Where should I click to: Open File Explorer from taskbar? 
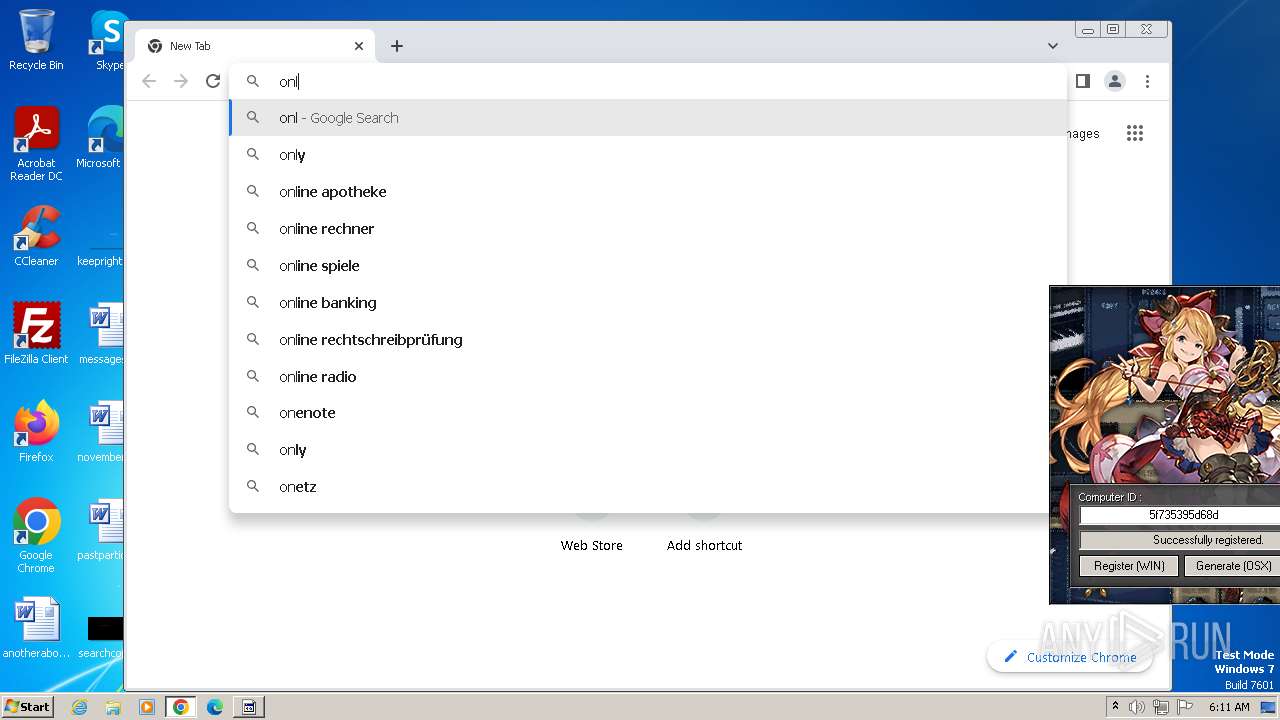click(113, 707)
